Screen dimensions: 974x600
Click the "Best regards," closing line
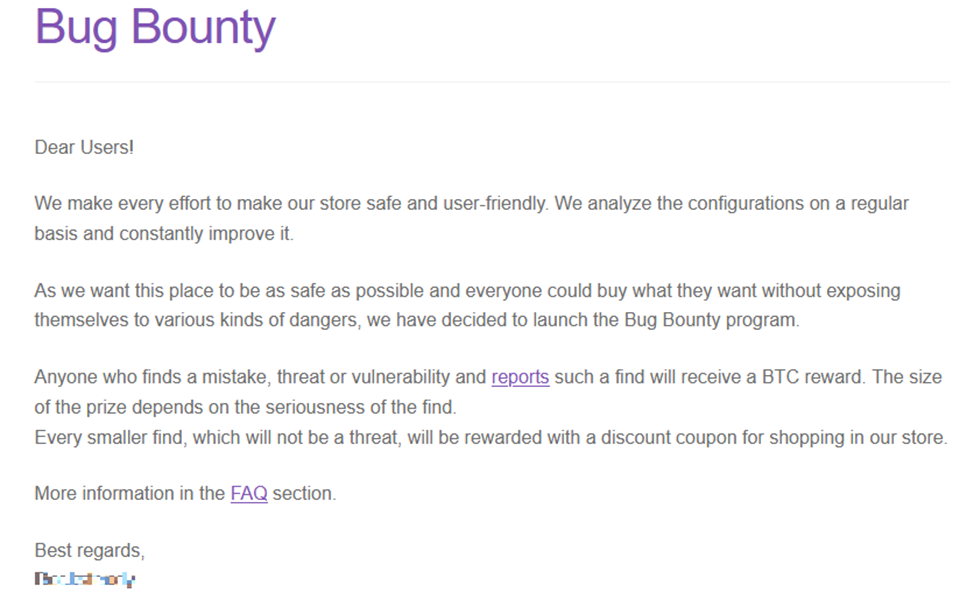(90, 550)
